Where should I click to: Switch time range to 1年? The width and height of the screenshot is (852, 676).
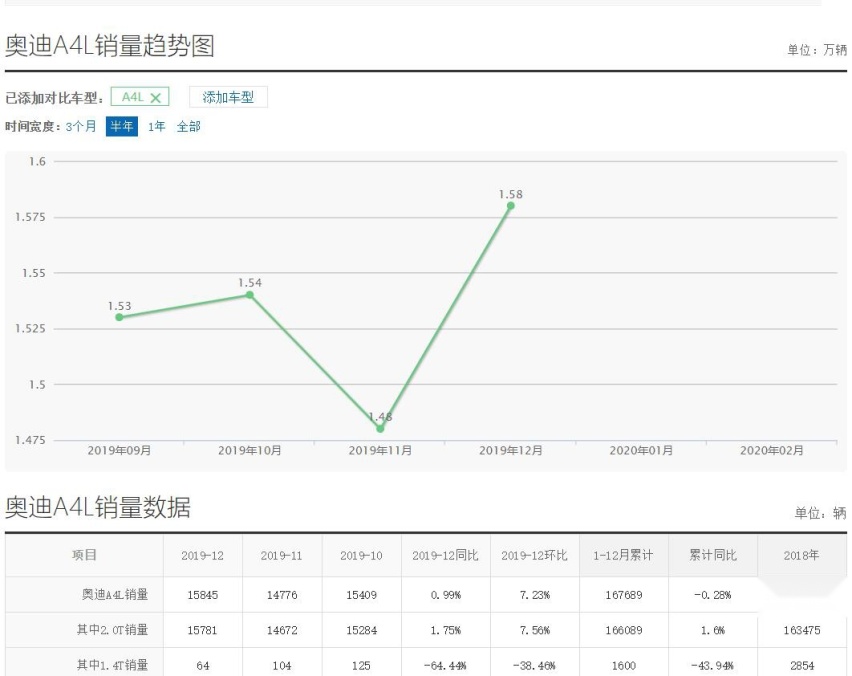pos(156,127)
